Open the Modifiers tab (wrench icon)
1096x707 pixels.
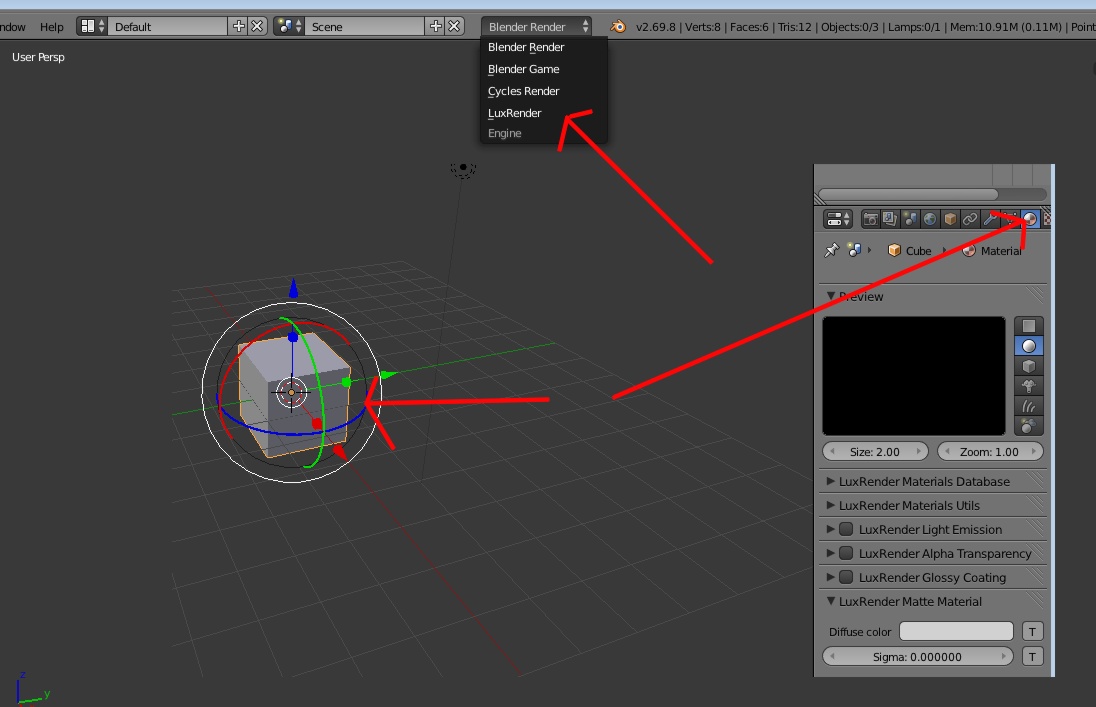990,219
